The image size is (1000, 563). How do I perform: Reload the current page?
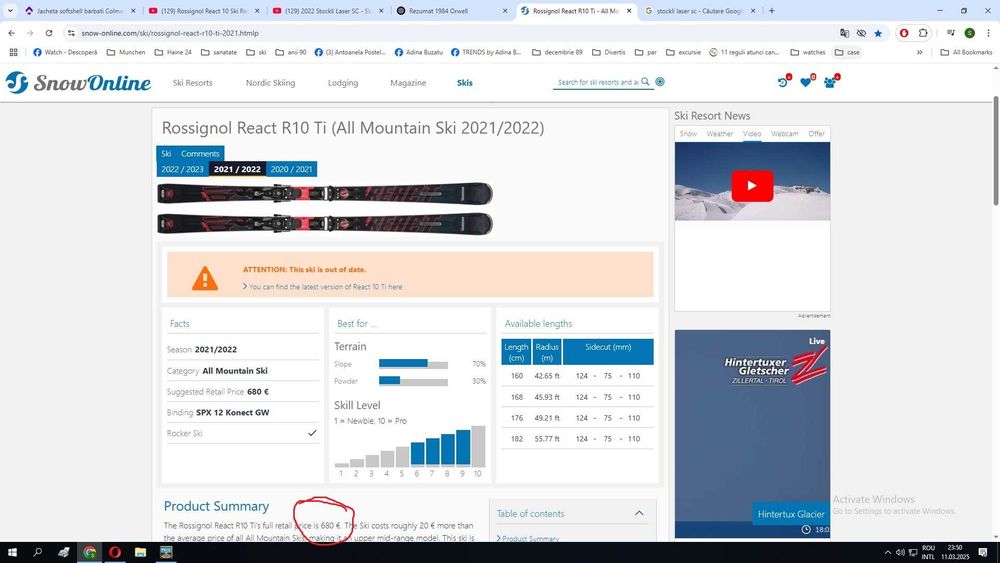[x=49, y=33]
